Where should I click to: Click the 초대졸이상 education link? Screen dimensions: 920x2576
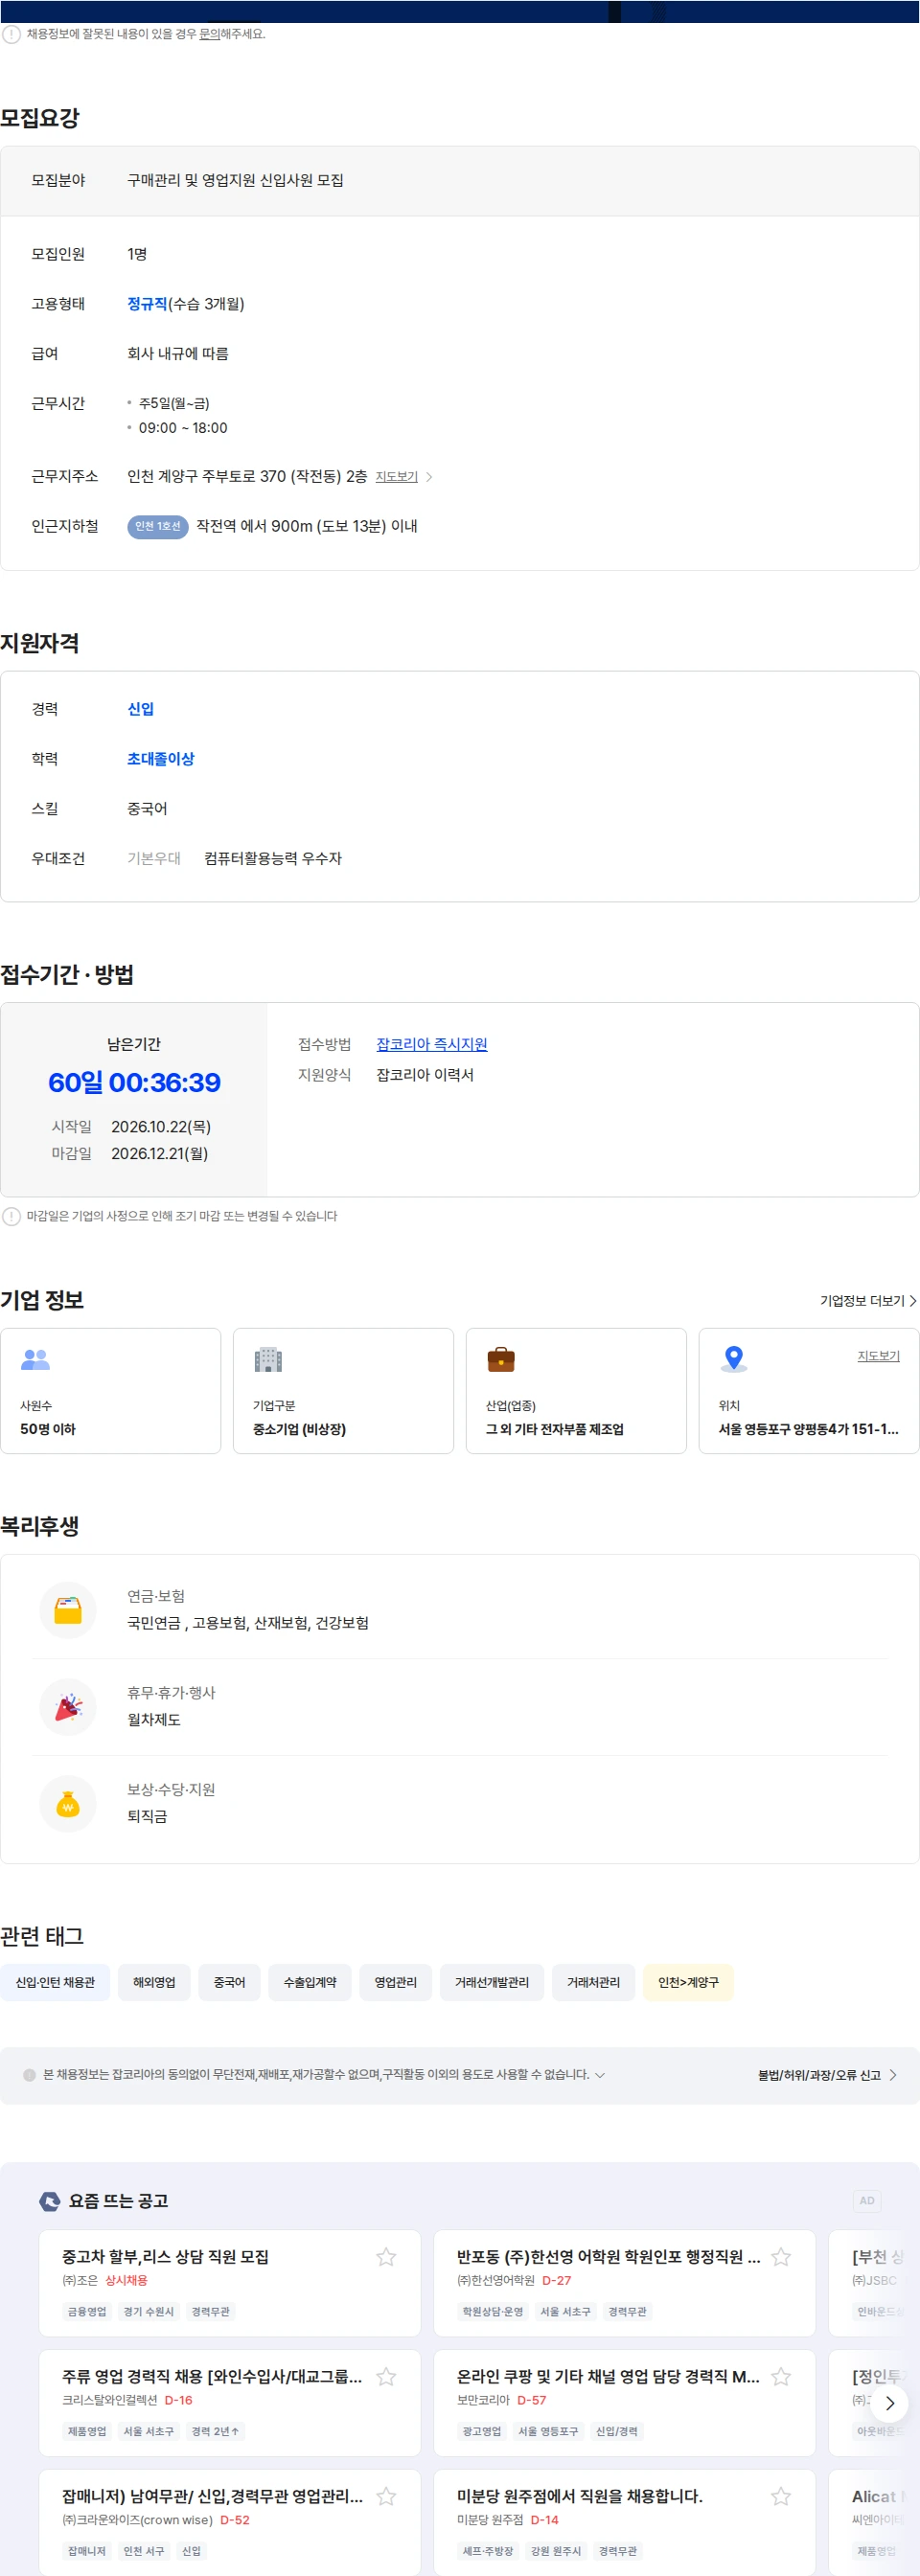(160, 759)
